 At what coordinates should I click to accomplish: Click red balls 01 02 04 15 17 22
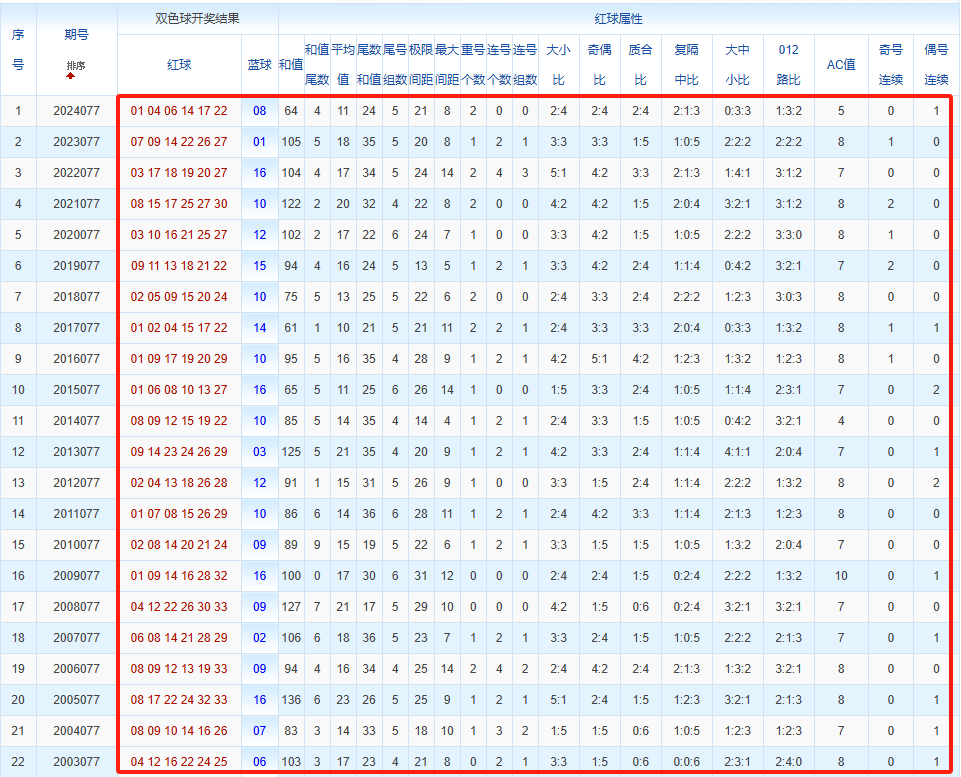[x=179, y=328]
